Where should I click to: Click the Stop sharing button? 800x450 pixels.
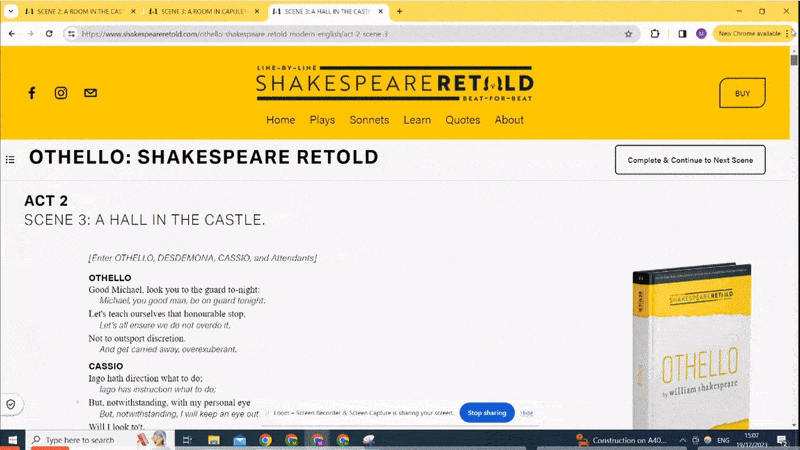click(487, 413)
